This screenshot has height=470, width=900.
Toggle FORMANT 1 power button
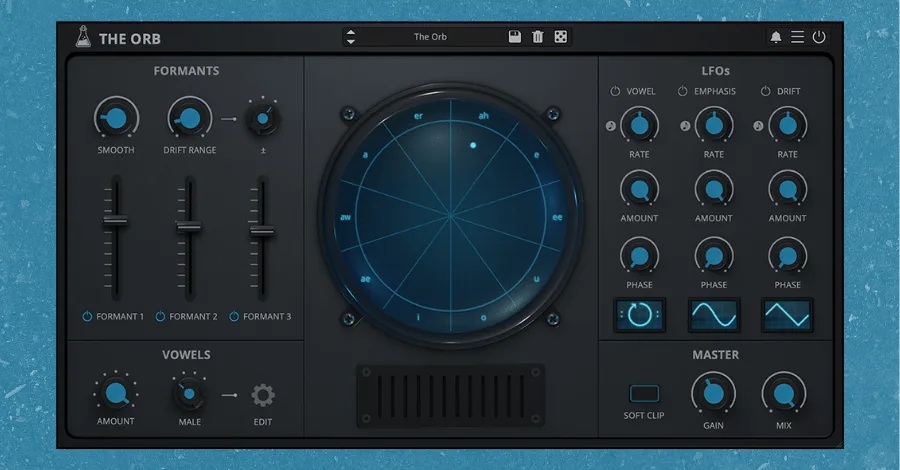87,316
